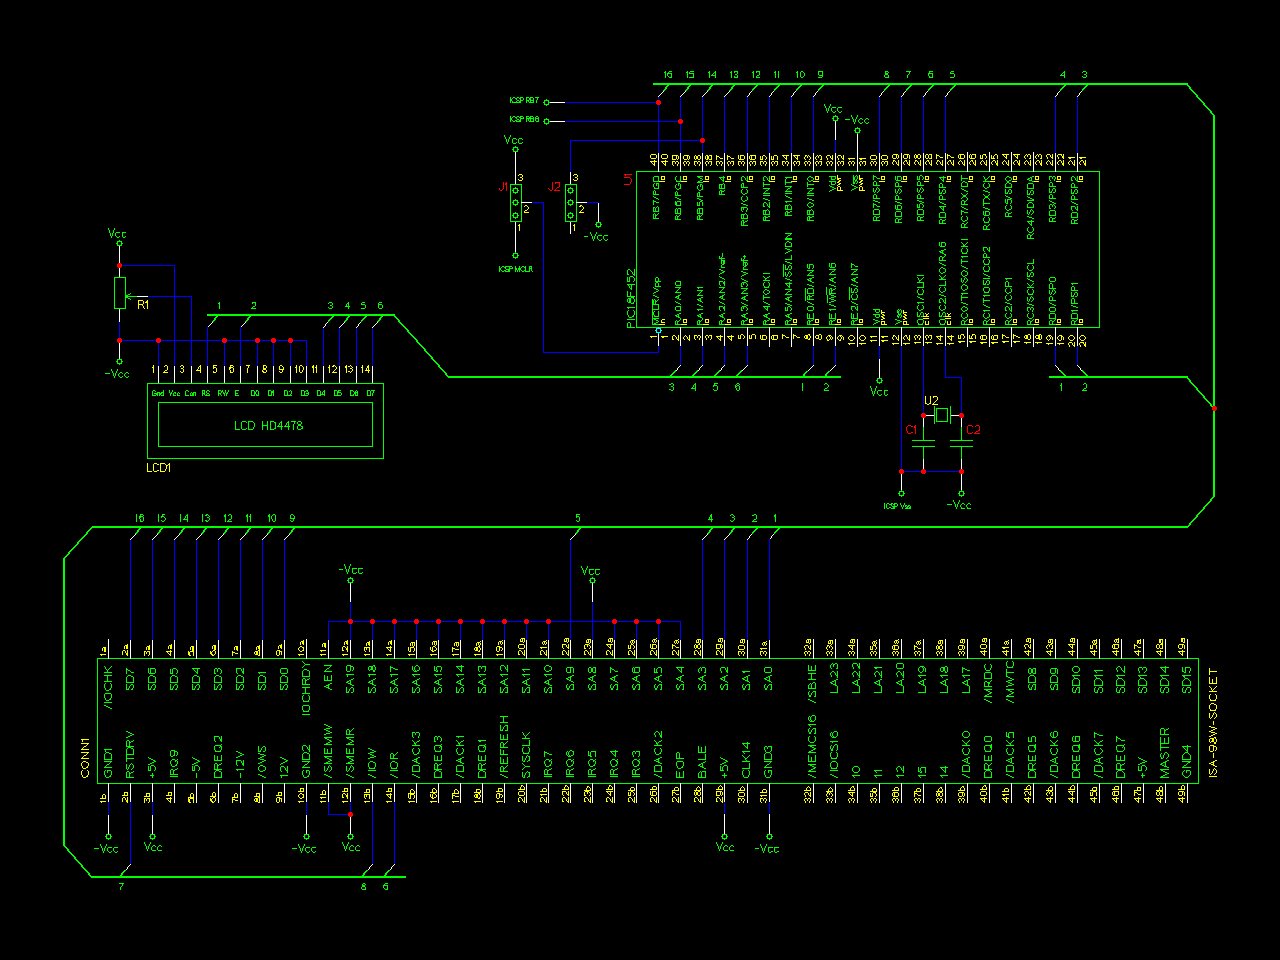Select the AEN pin on CONN1
1280x960 pixels.
(328, 676)
